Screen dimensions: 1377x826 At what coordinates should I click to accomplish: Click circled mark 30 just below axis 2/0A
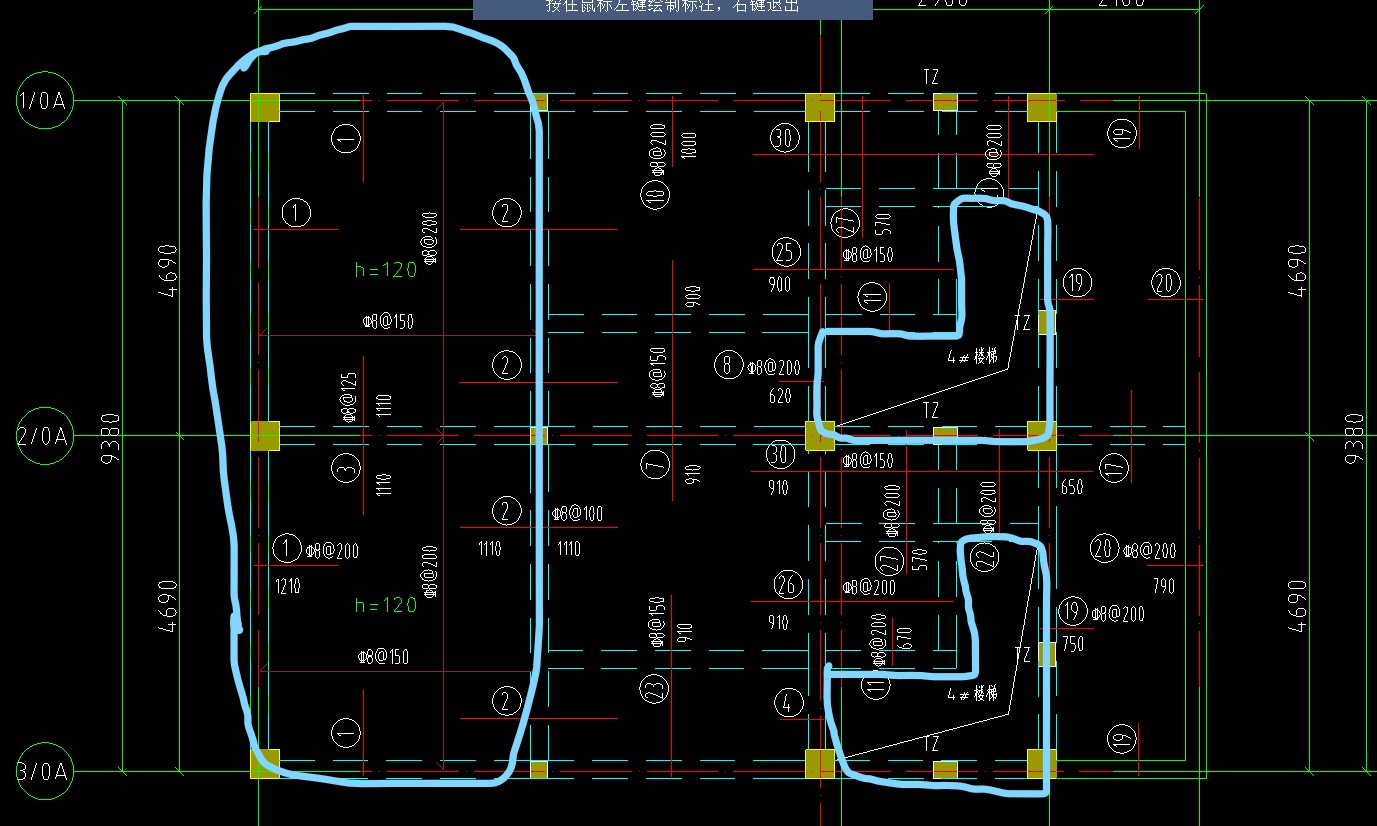[780, 455]
